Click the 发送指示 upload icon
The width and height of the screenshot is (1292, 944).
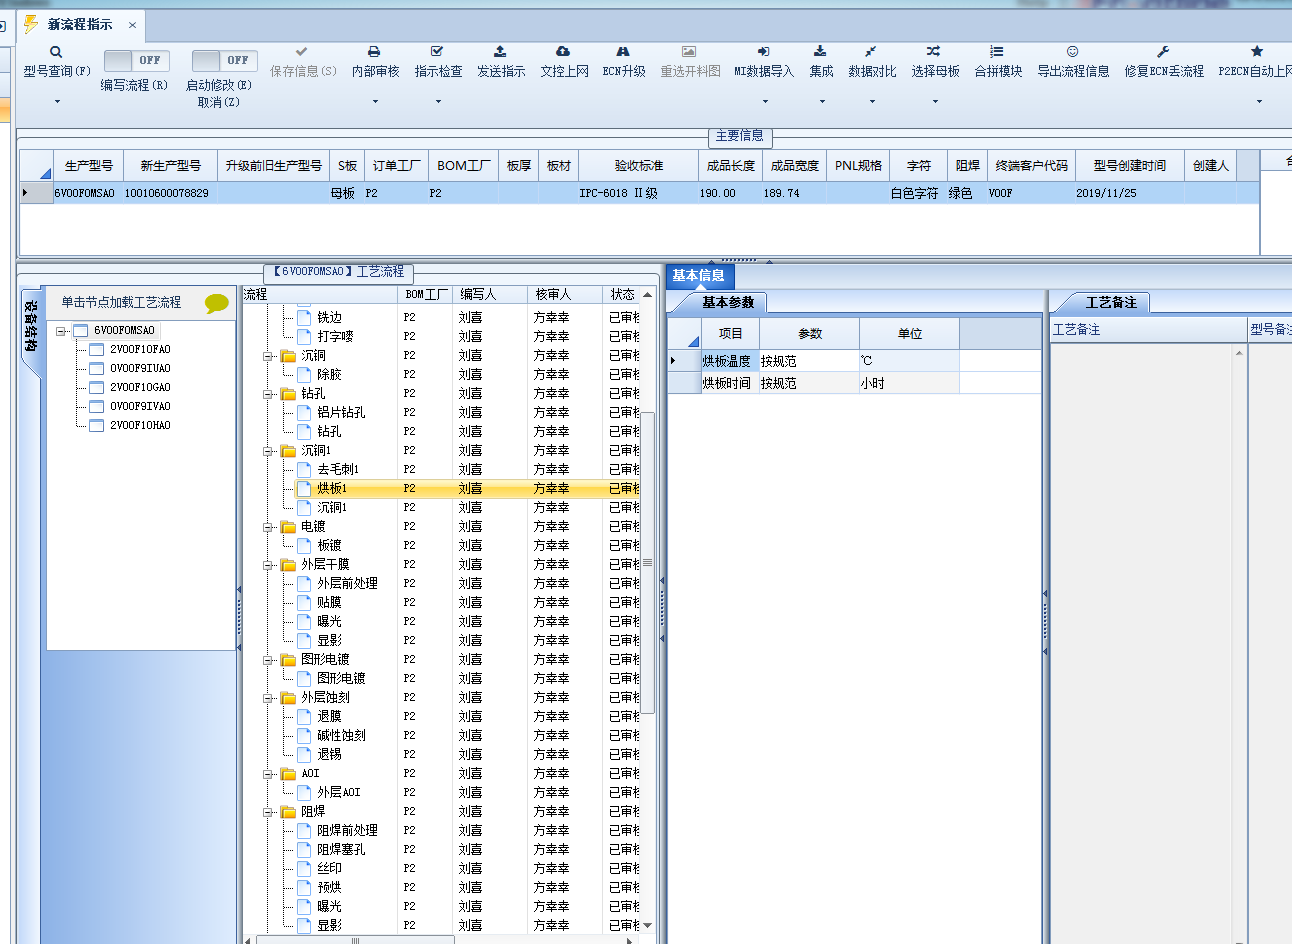(x=500, y=51)
